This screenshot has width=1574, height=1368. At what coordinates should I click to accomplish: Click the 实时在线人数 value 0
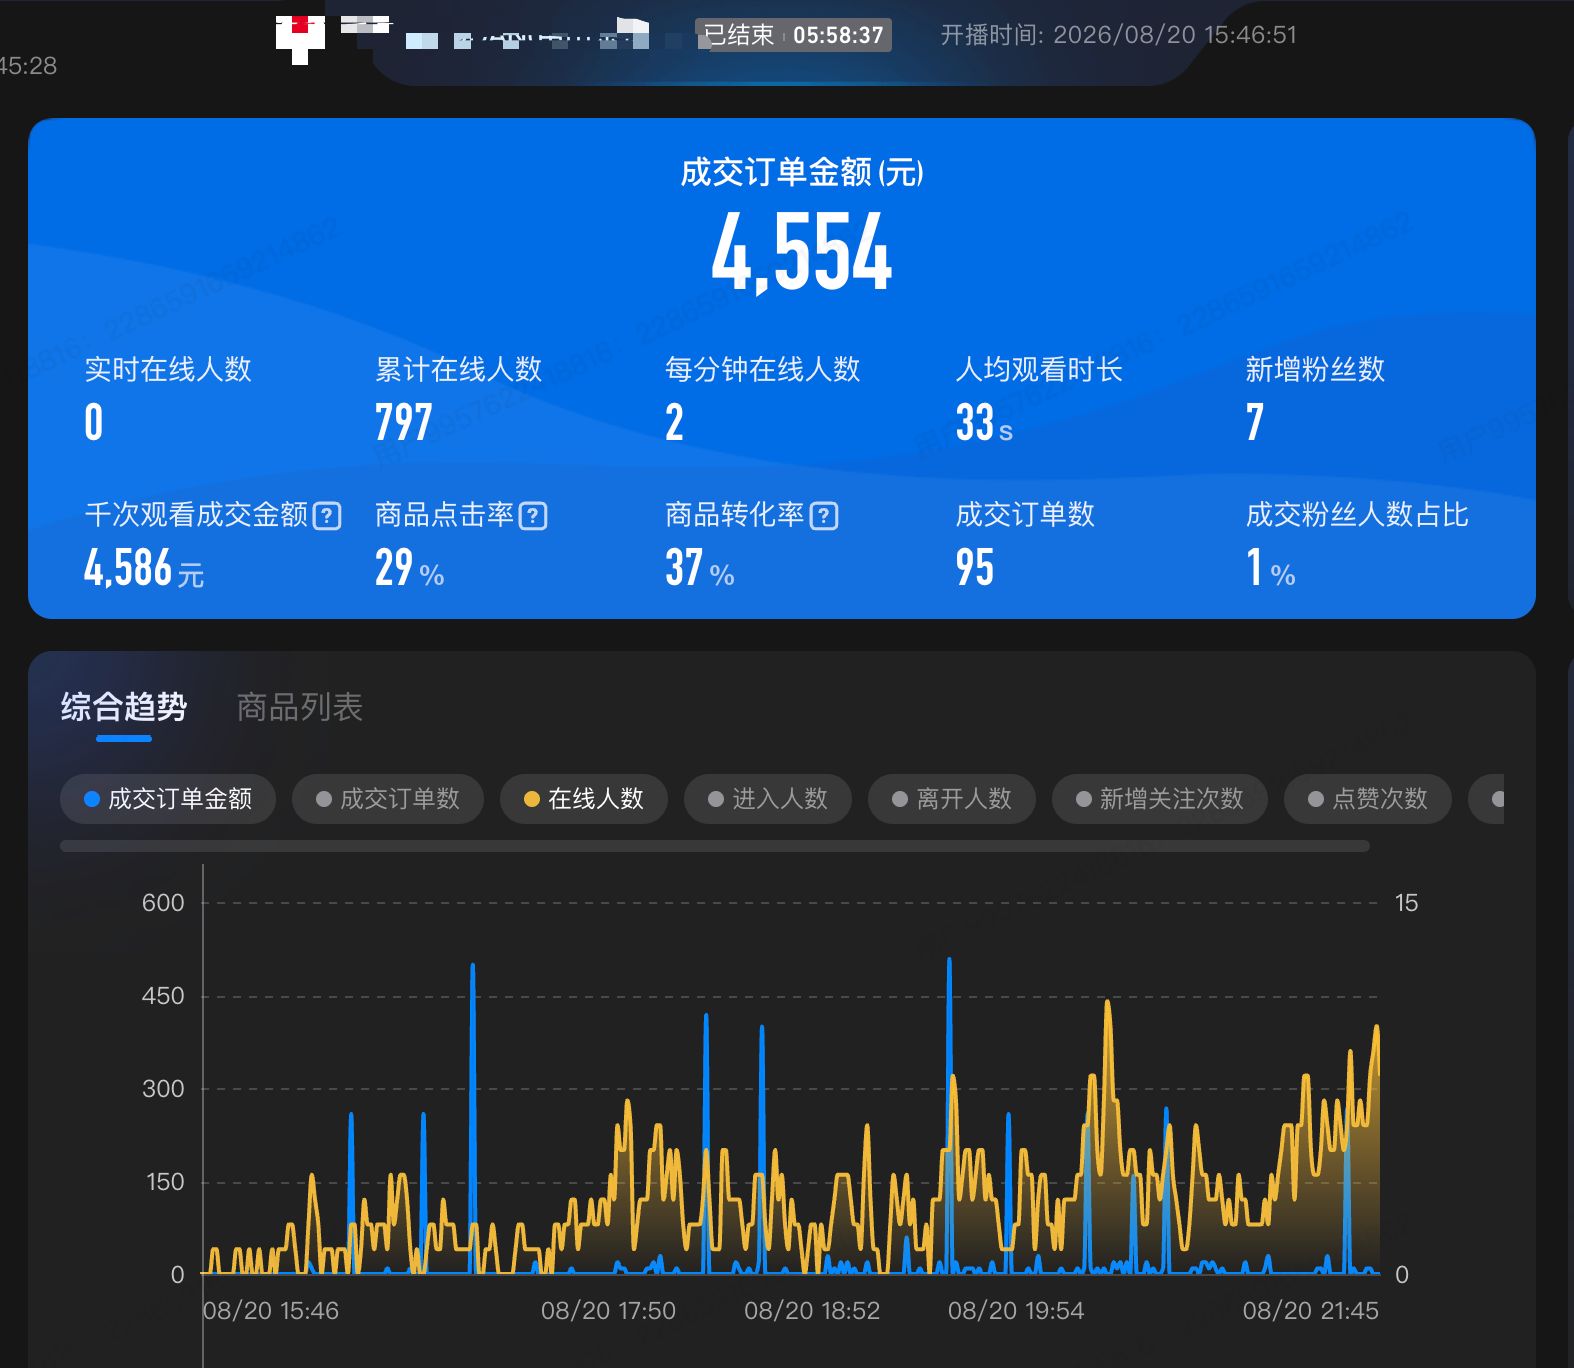(94, 422)
